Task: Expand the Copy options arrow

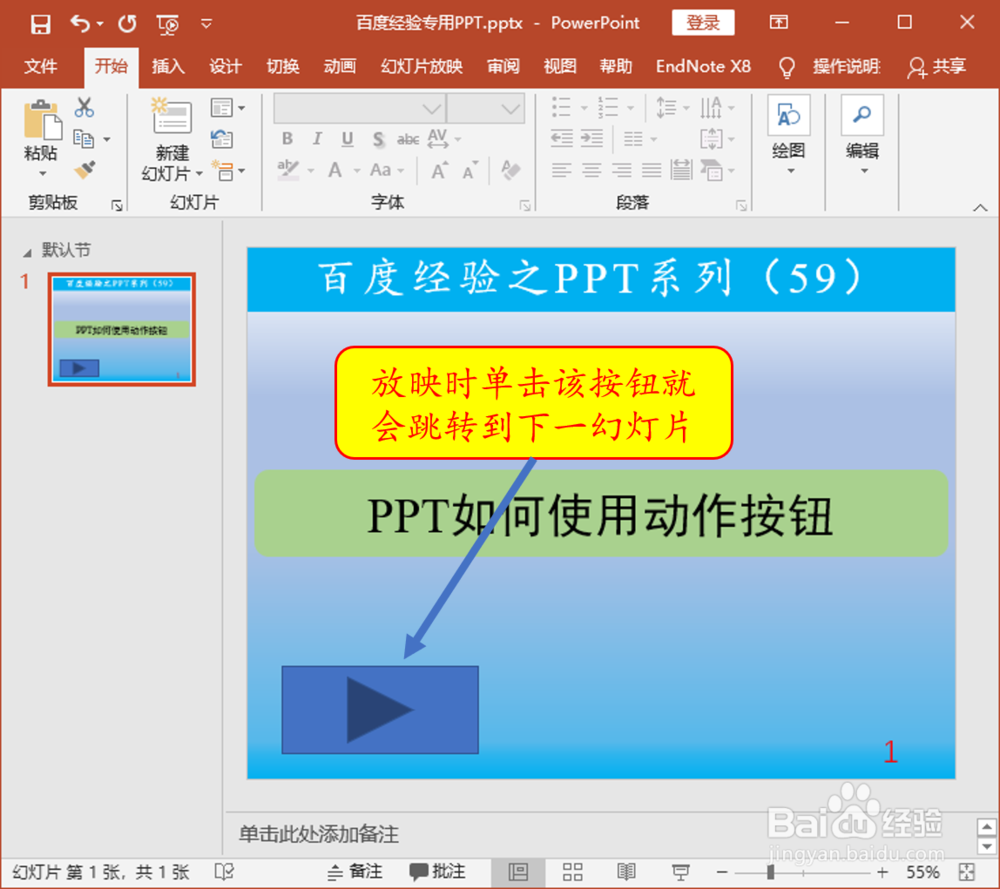Action: [107, 139]
